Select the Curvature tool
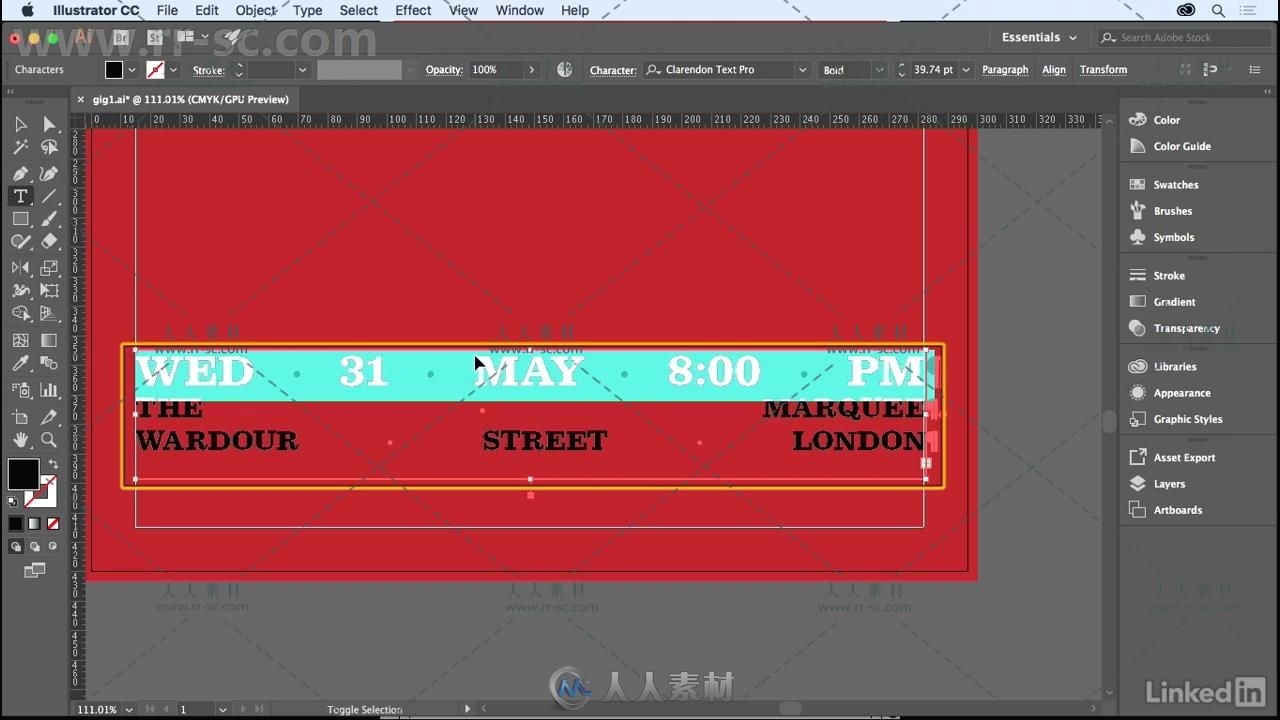 click(49, 172)
